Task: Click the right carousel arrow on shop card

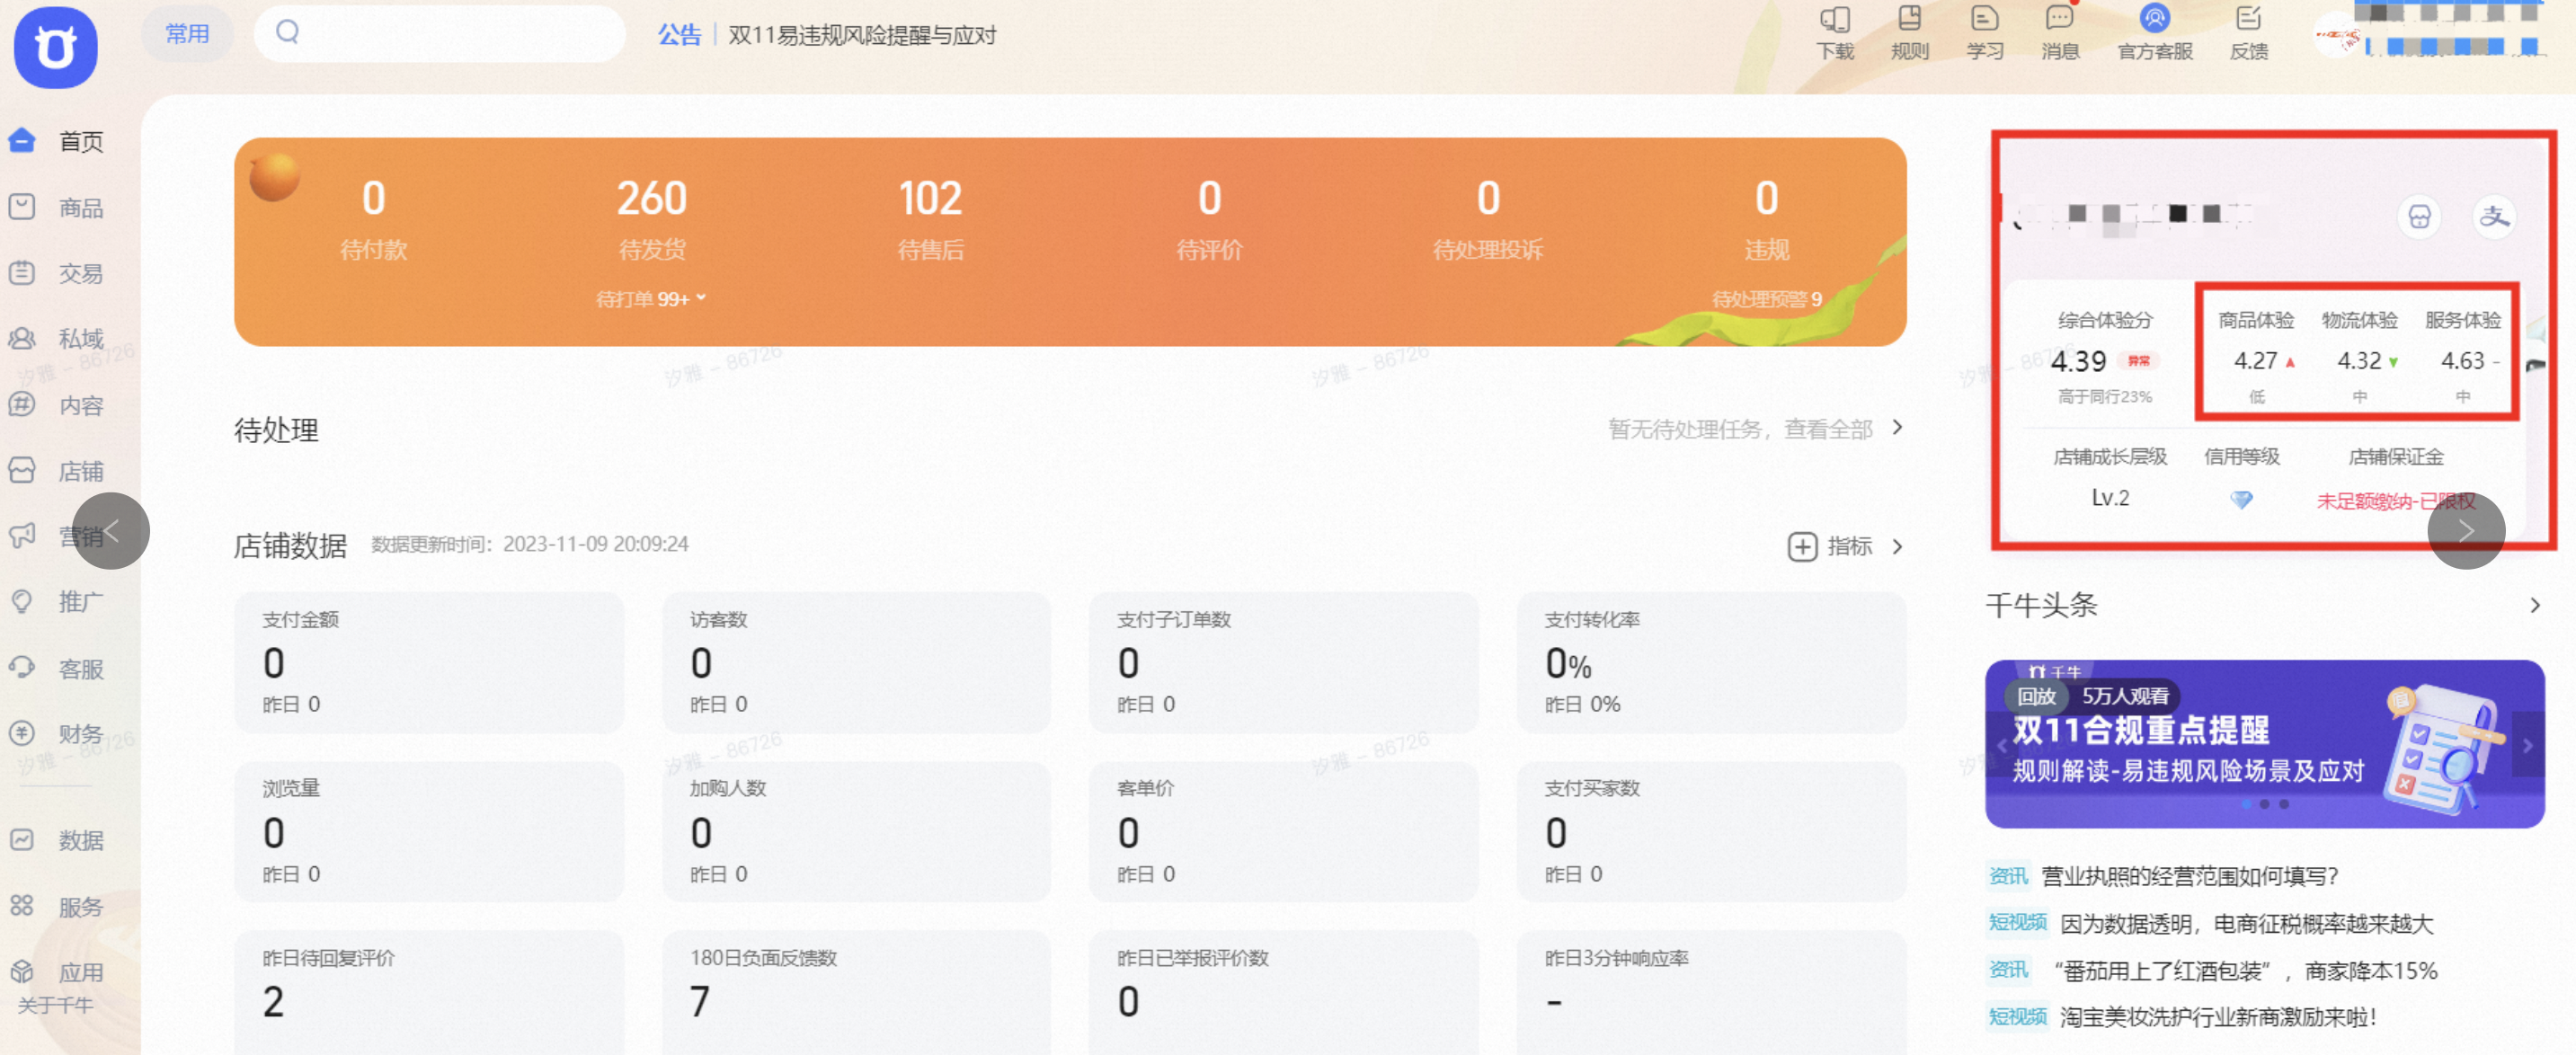Action: coord(2466,530)
